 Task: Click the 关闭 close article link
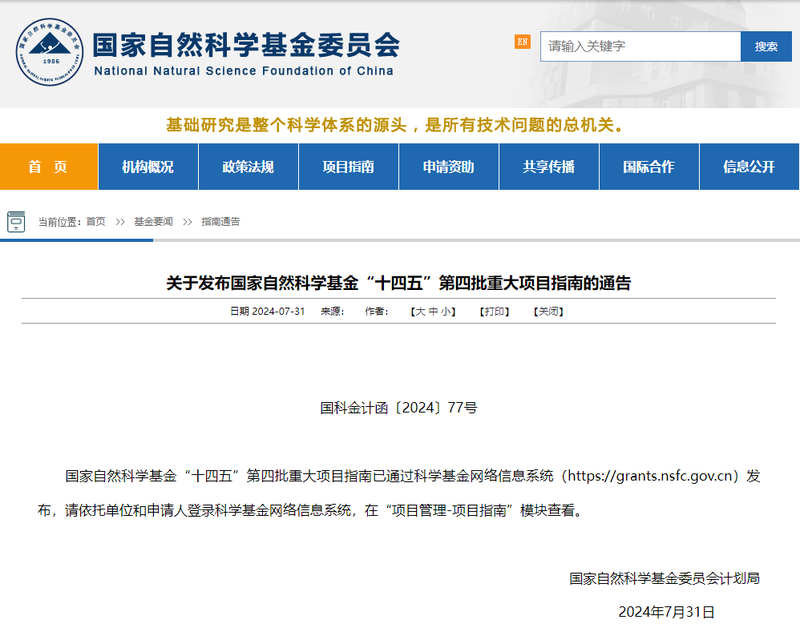click(x=545, y=311)
